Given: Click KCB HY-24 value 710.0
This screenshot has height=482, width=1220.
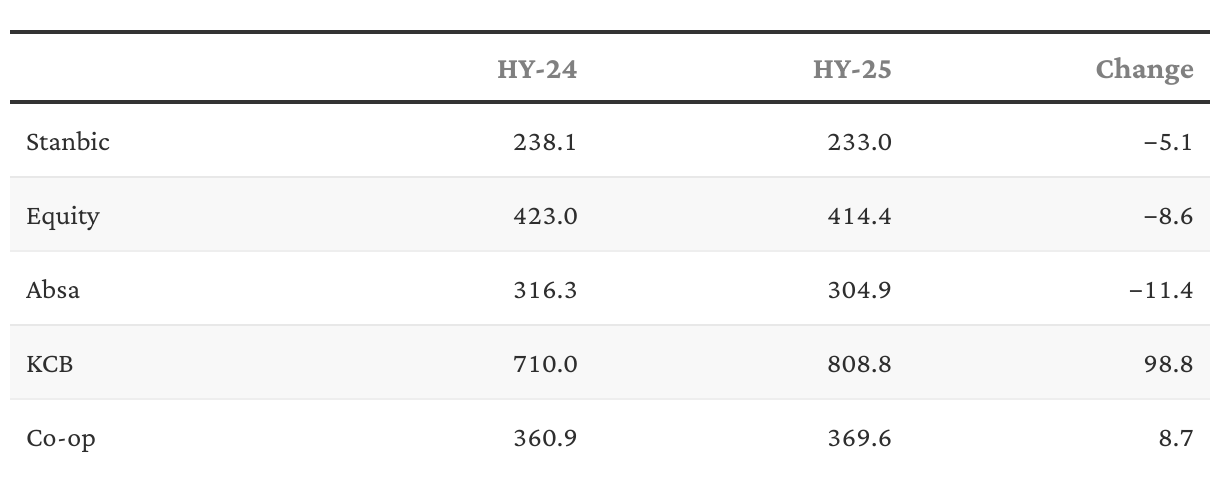Looking at the screenshot, I should [545, 364].
